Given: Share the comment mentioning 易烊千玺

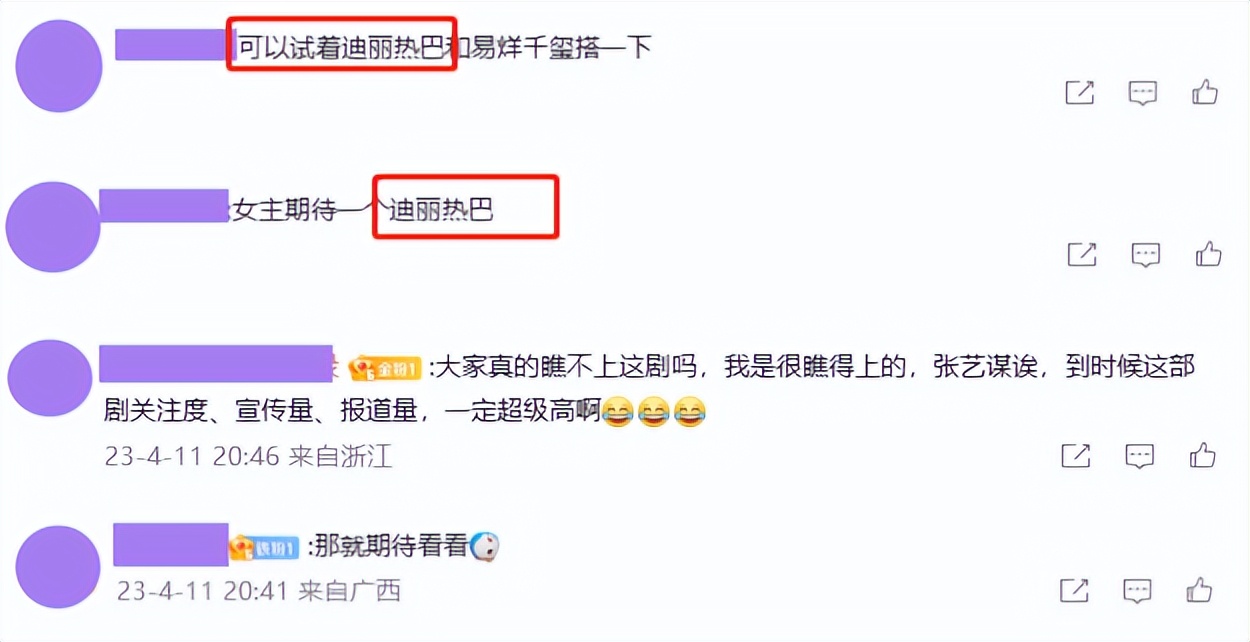Looking at the screenshot, I should point(1079,93).
